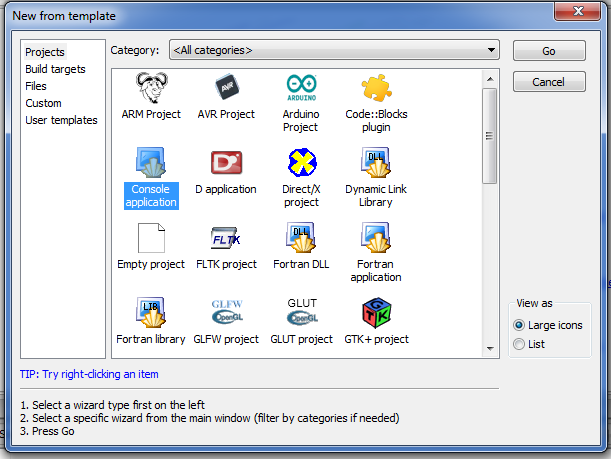The image size is (611, 459).
Task: Select the ARM Project template icon
Action: [x=152, y=87]
